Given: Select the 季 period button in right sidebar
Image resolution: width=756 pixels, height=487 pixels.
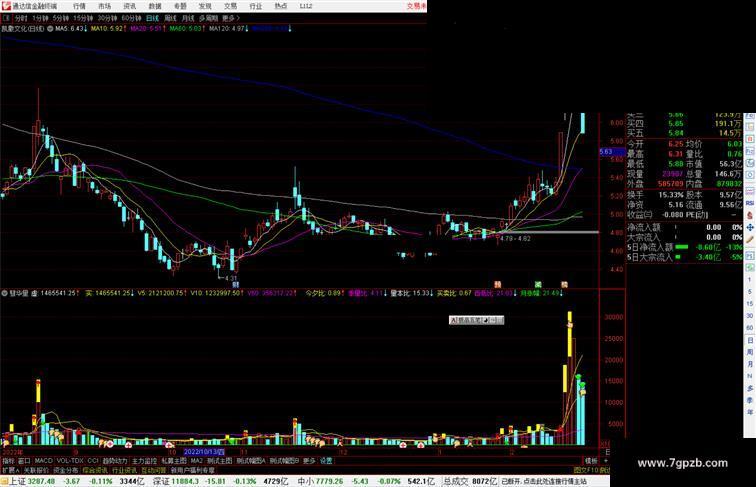Looking at the screenshot, I should point(750,400).
